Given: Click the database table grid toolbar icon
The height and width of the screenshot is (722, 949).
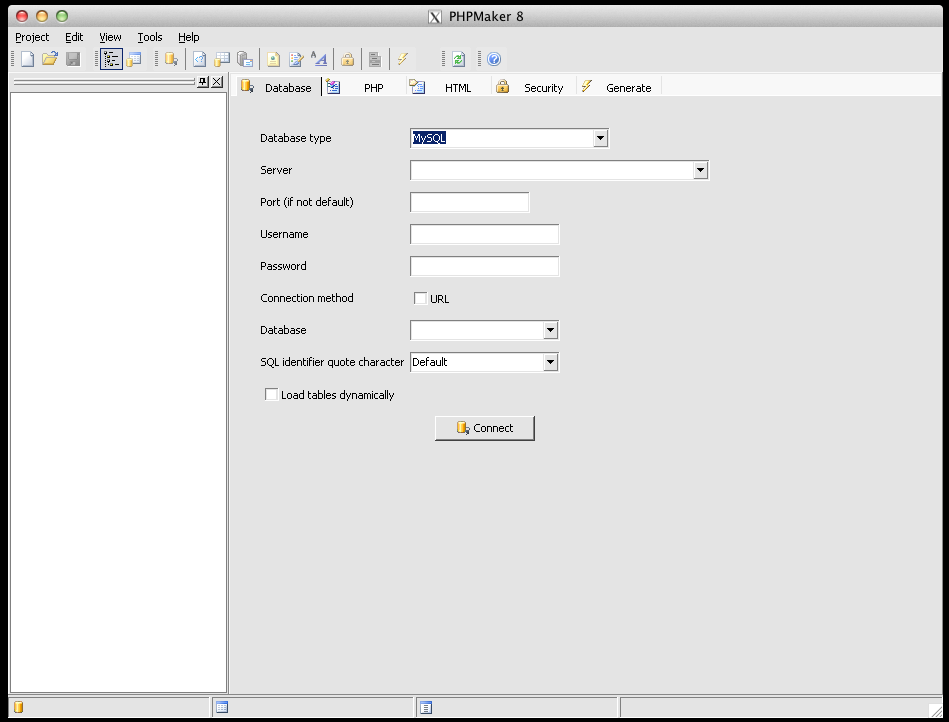Looking at the screenshot, I should (x=222, y=59).
